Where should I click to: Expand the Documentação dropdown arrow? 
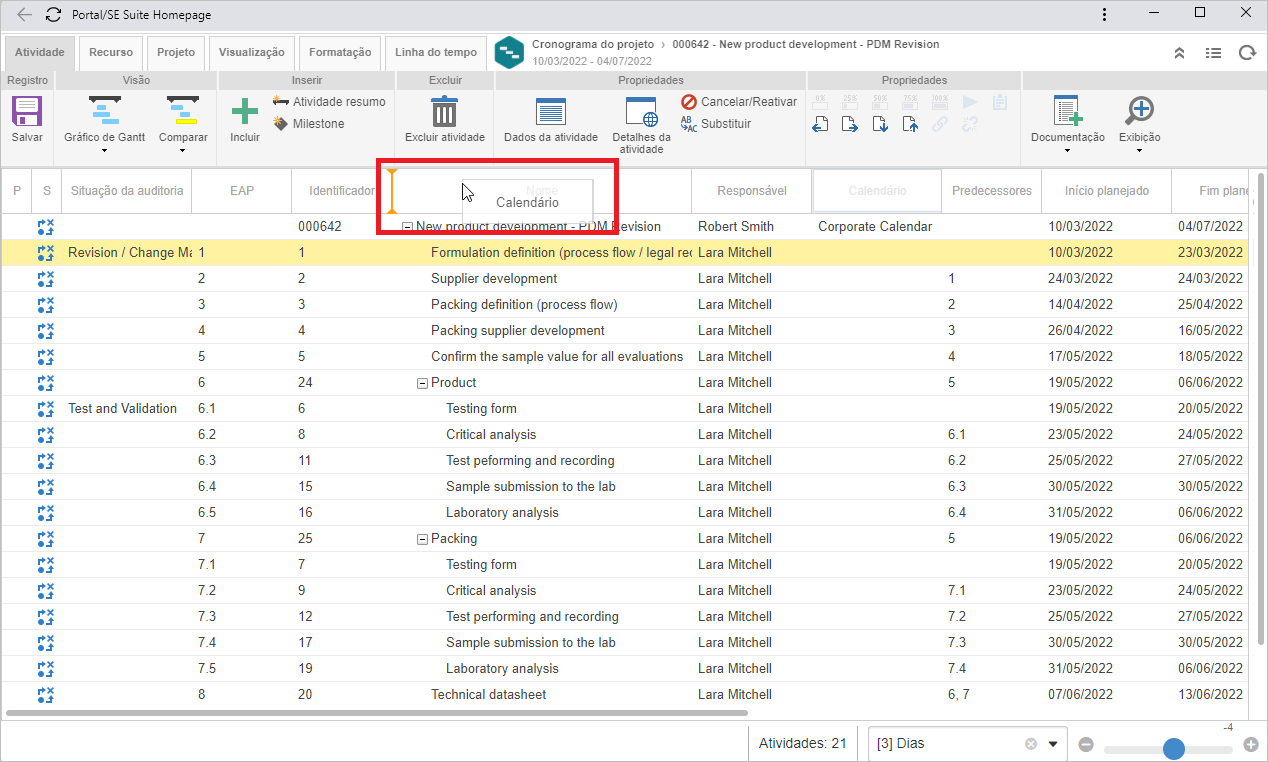(1068, 152)
